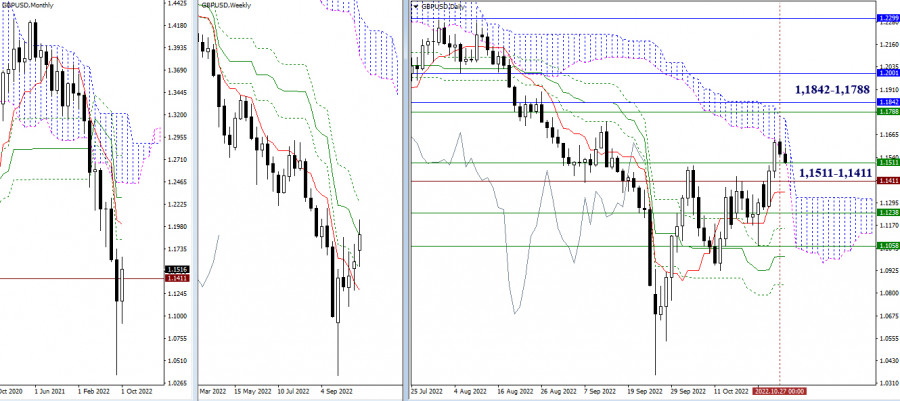Click the 1.2710 value on monthly price axis
The height and width of the screenshot is (401, 900).
click(x=176, y=159)
